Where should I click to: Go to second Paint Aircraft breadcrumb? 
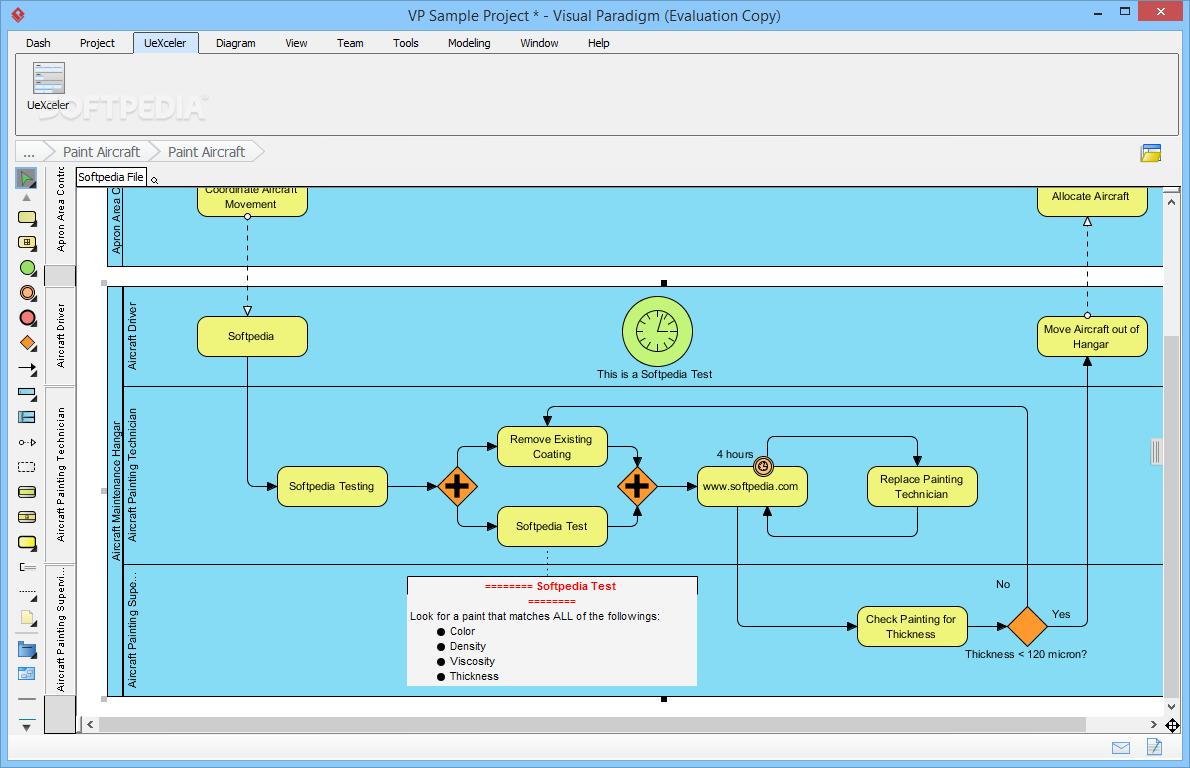[206, 152]
